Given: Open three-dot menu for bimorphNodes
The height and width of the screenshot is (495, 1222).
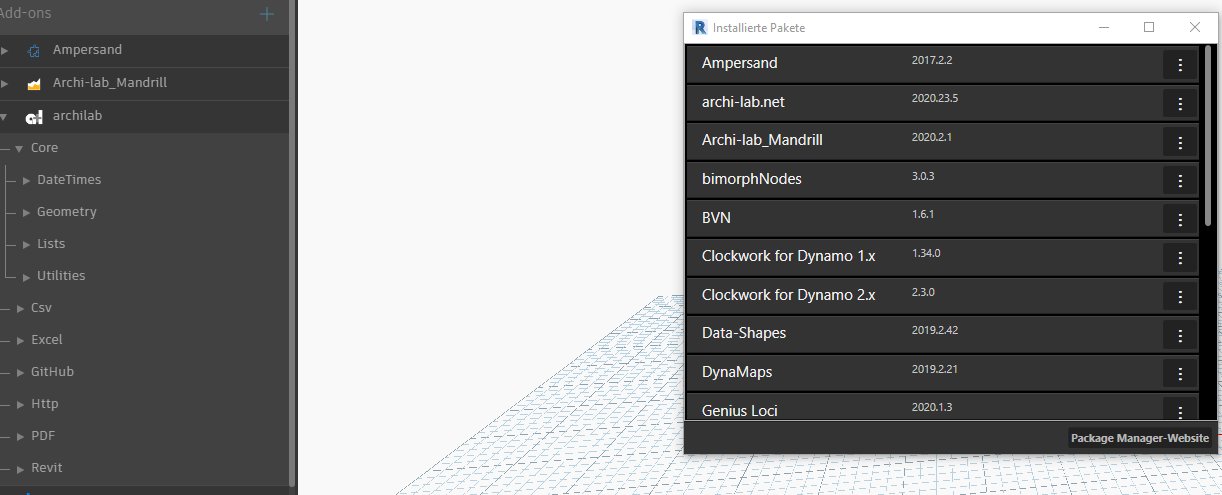Looking at the screenshot, I should (x=1180, y=180).
